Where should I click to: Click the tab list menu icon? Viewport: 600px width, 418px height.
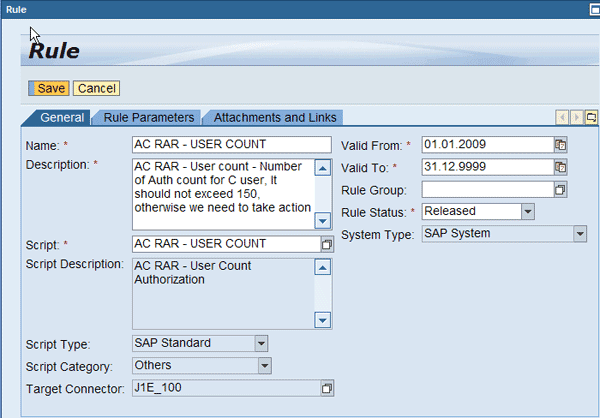tap(592, 118)
